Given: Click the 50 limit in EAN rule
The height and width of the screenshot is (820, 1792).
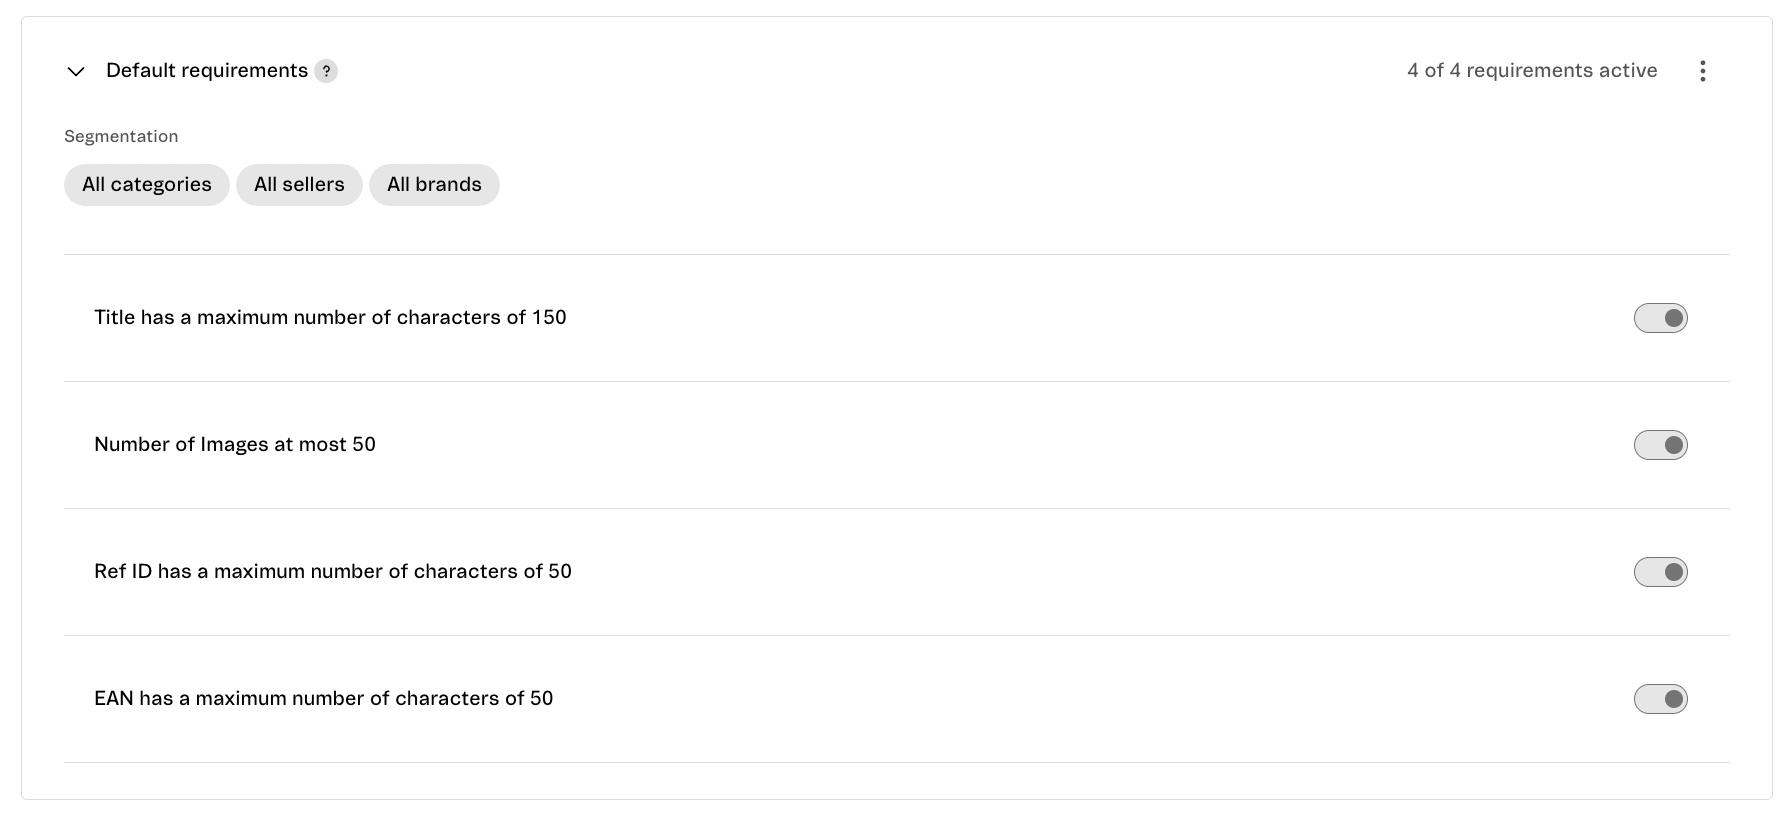Looking at the screenshot, I should [541, 699].
